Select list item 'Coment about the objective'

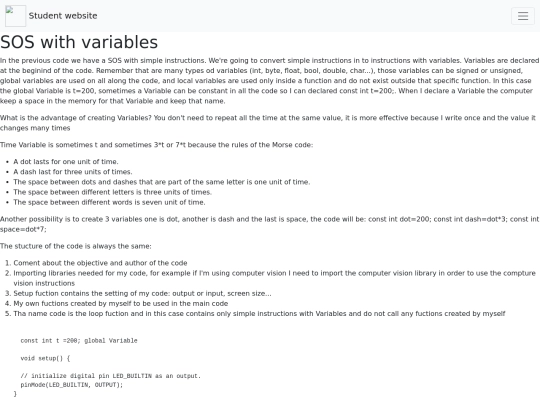(100, 263)
